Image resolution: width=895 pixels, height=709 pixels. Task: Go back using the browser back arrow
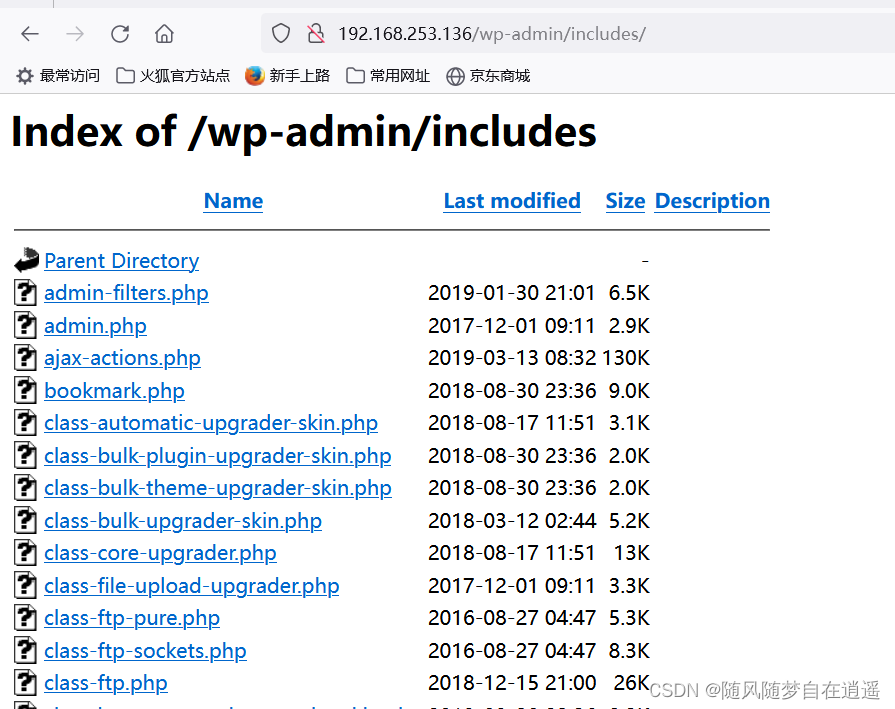tap(30, 34)
